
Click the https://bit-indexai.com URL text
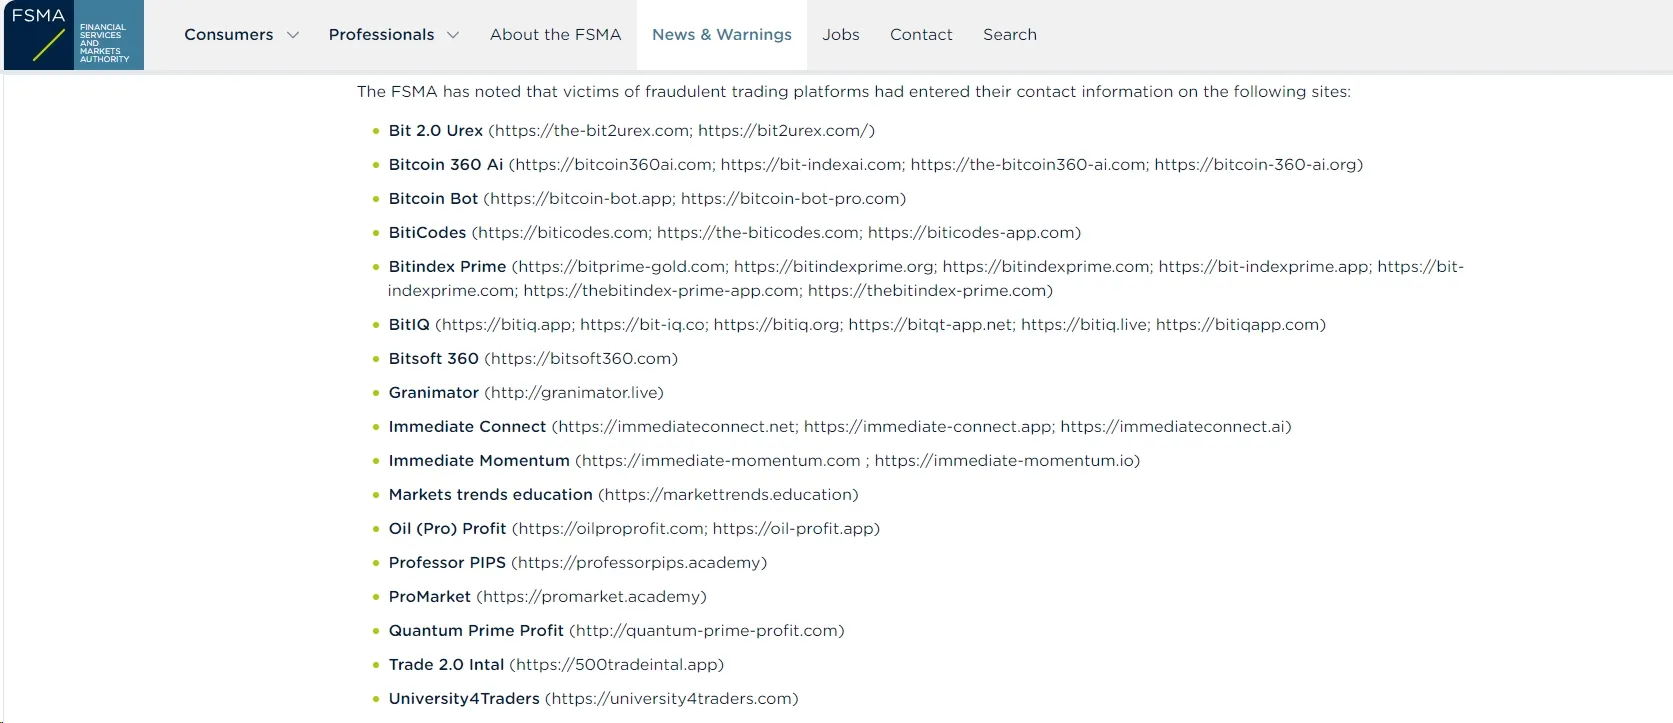(x=811, y=165)
